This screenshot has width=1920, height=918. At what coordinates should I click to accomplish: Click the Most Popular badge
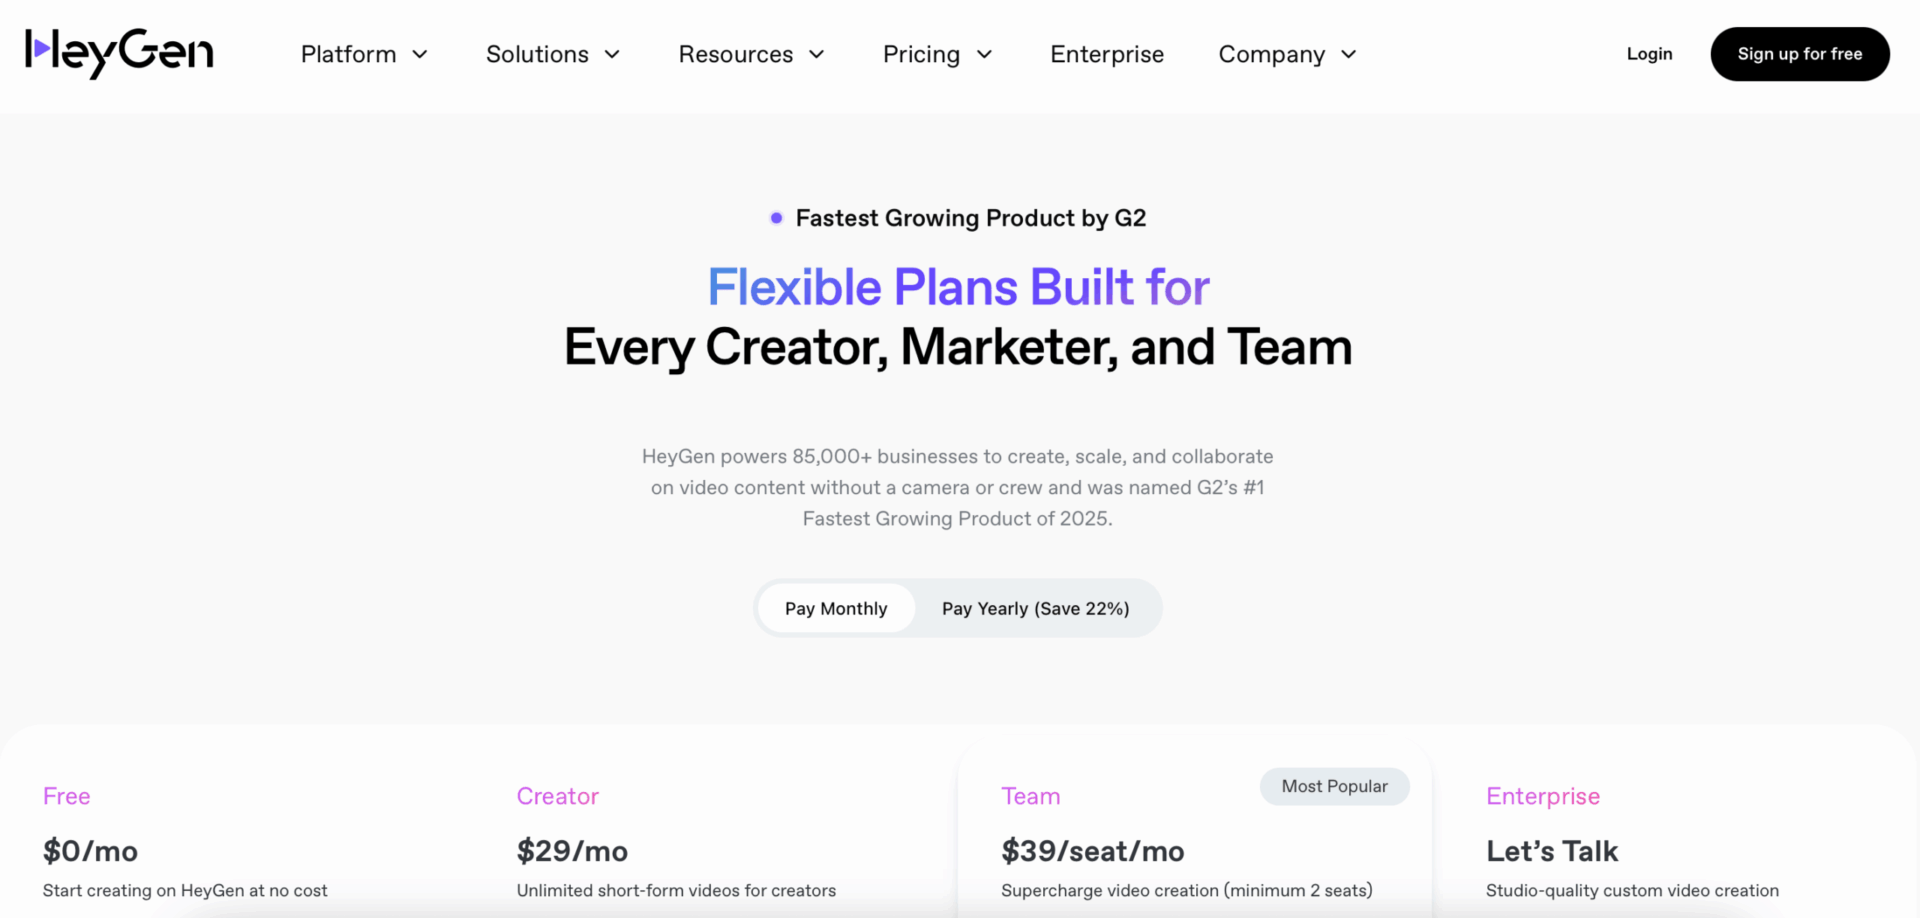[1335, 786]
